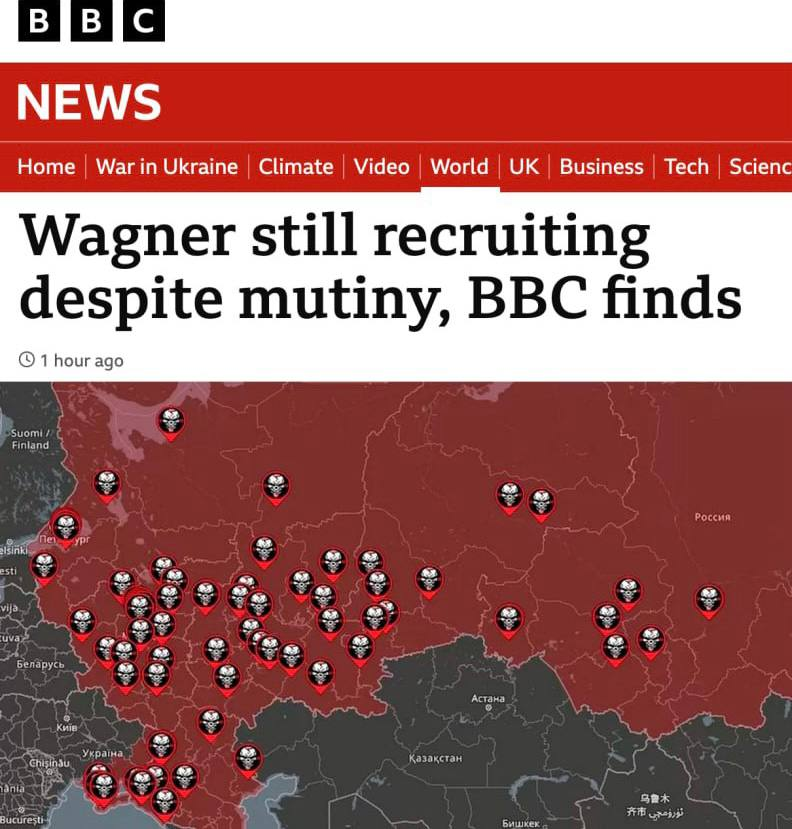The height and width of the screenshot is (829, 792).
Task: Open the Climate section
Action: click(296, 167)
